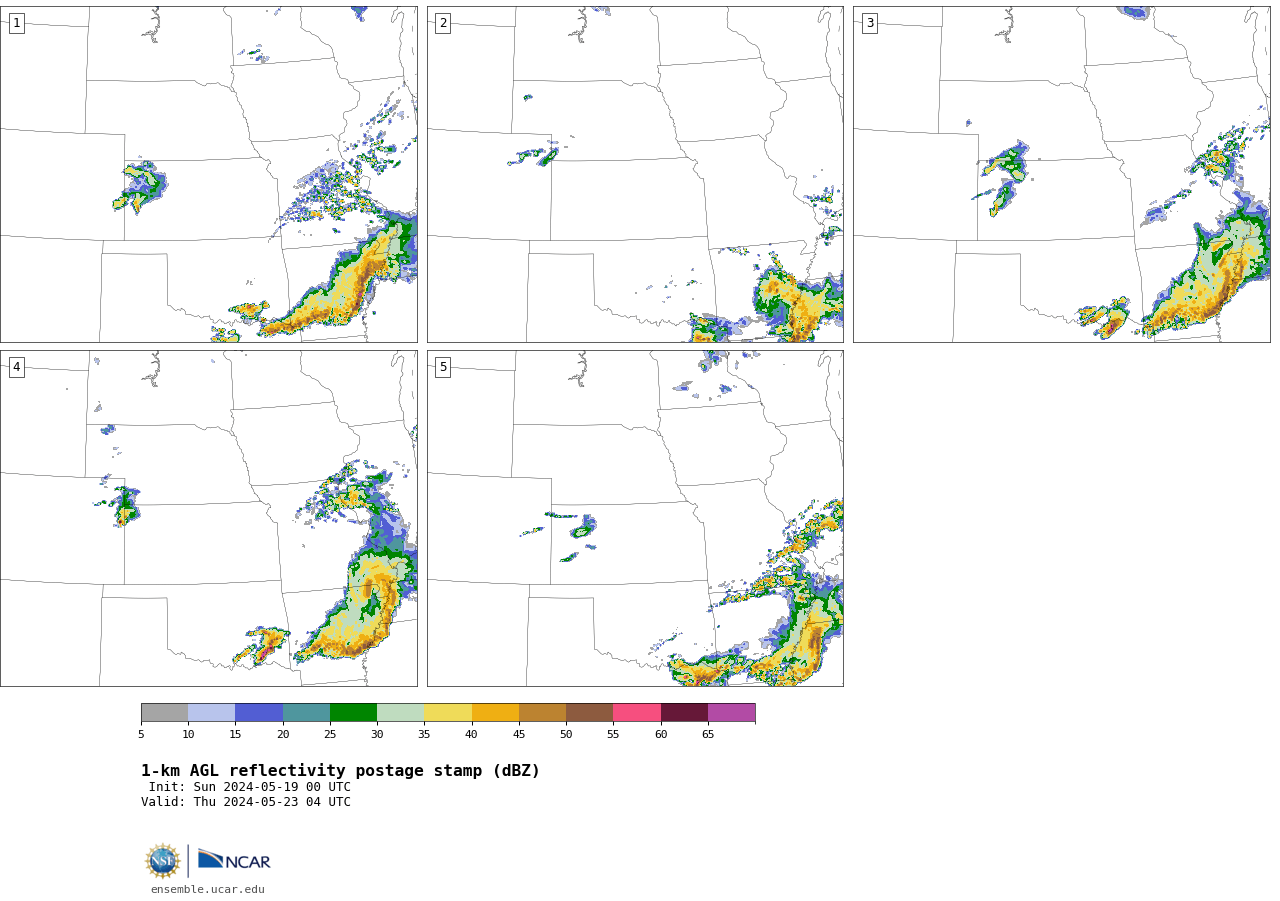Click the NCAR logo
This screenshot has width=1280, height=901.
(x=234, y=860)
